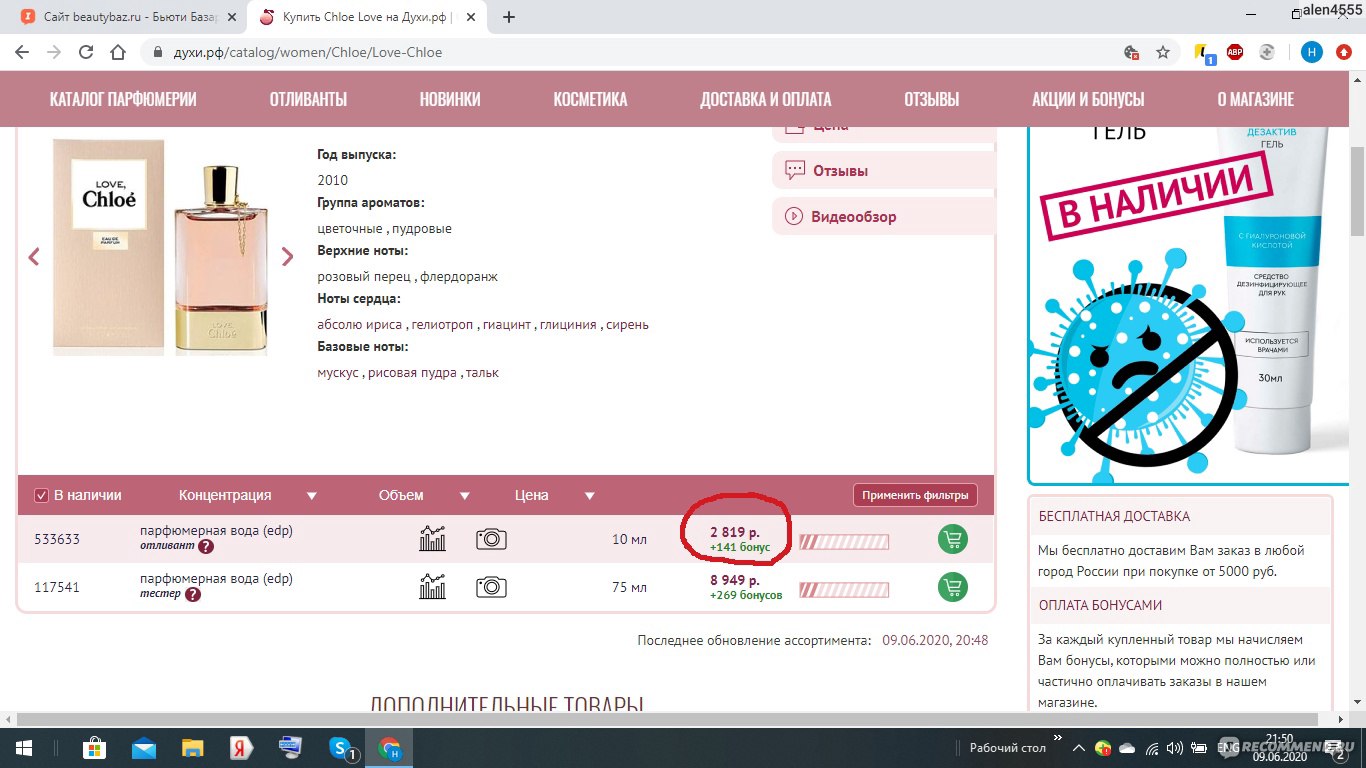Open the Отзывы side button

point(884,170)
